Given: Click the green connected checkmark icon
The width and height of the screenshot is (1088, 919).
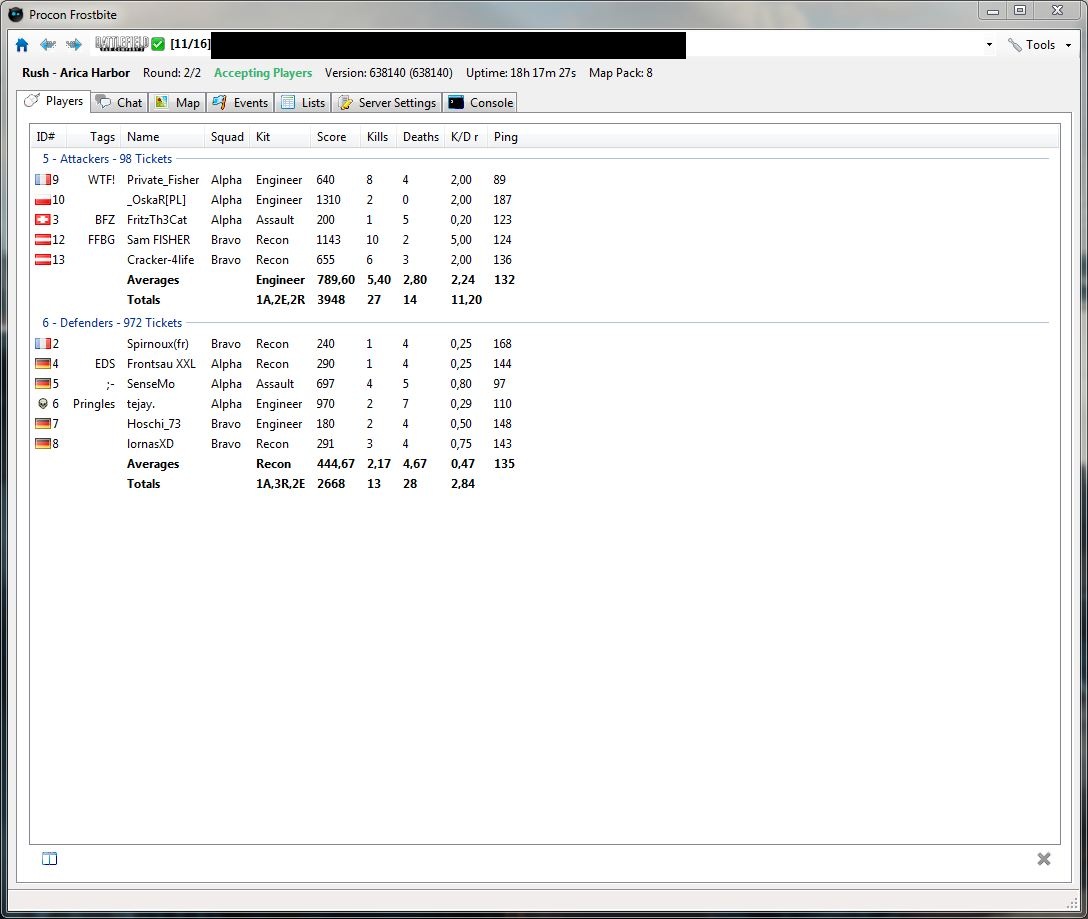Looking at the screenshot, I should coord(158,44).
